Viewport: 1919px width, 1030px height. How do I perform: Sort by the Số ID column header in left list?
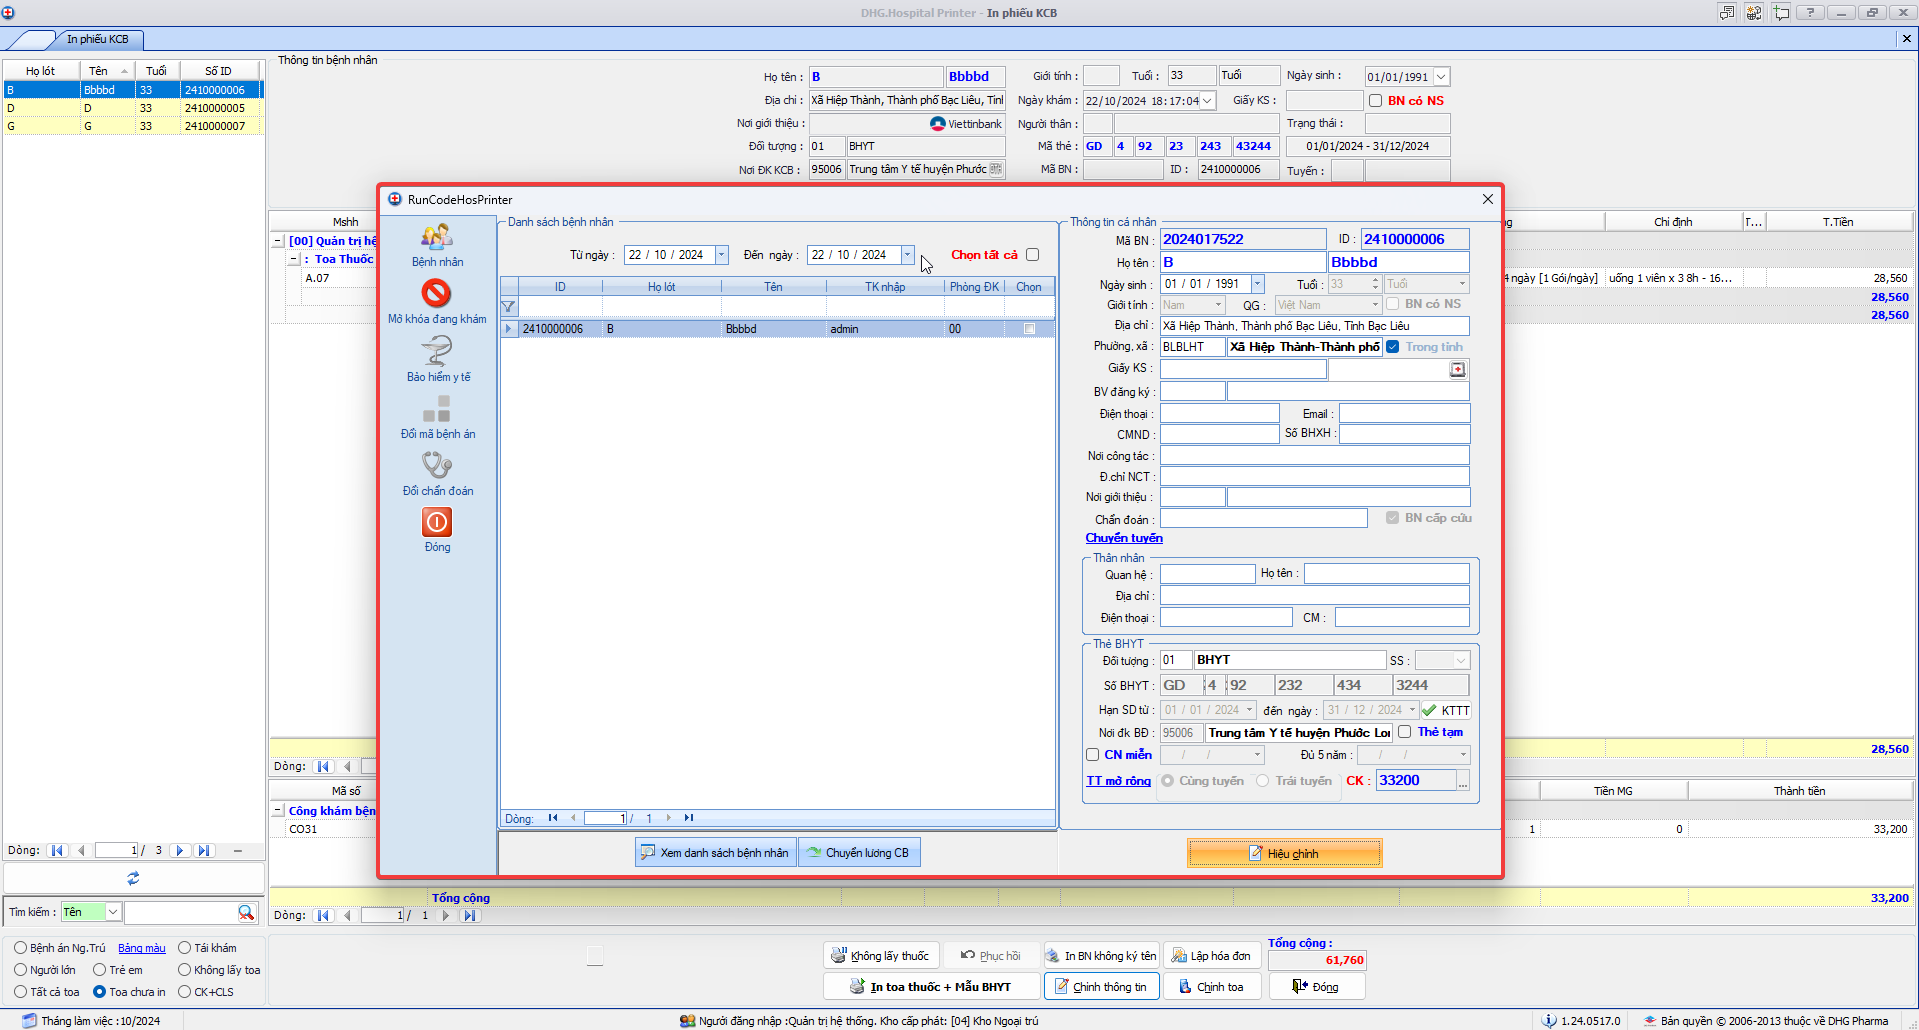(221, 71)
